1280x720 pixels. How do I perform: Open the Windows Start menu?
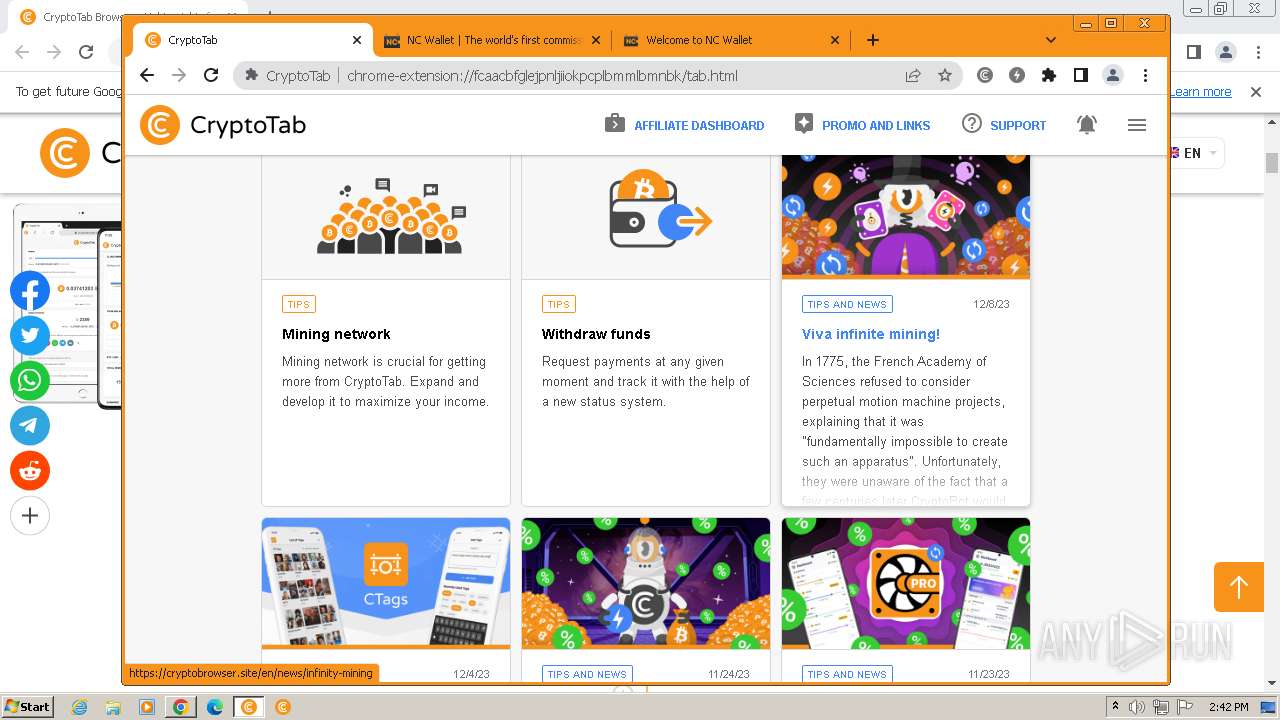(27, 706)
